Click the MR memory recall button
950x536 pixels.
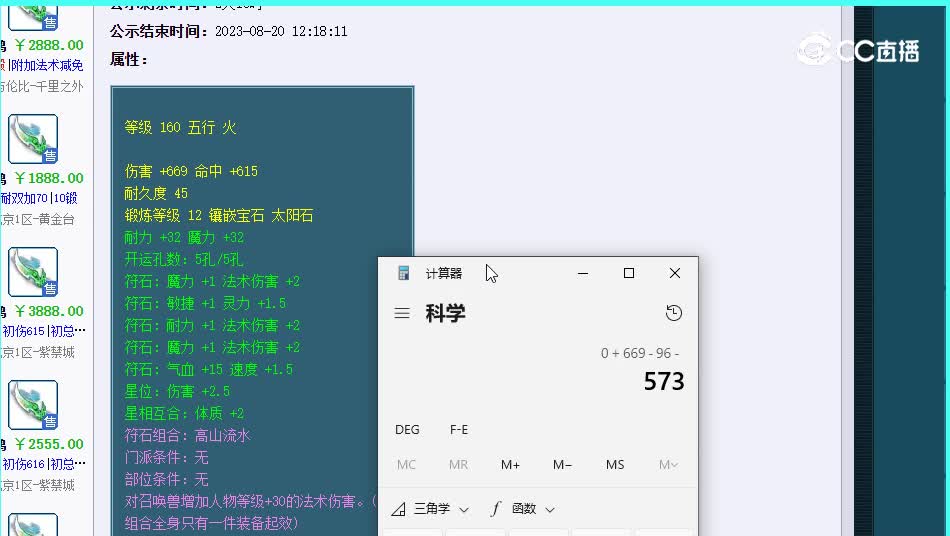[458, 465]
